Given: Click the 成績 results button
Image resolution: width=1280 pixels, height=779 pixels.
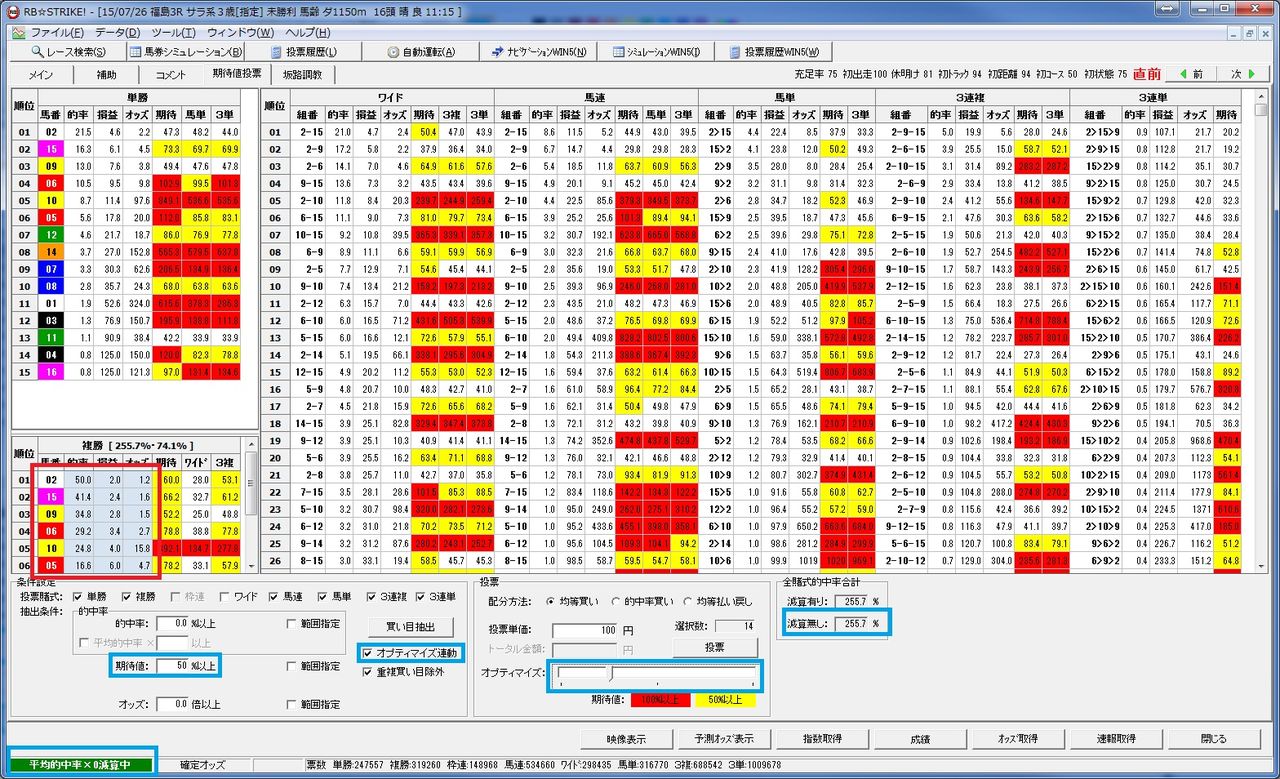Looking at the screenshot, I should [920, 739].
